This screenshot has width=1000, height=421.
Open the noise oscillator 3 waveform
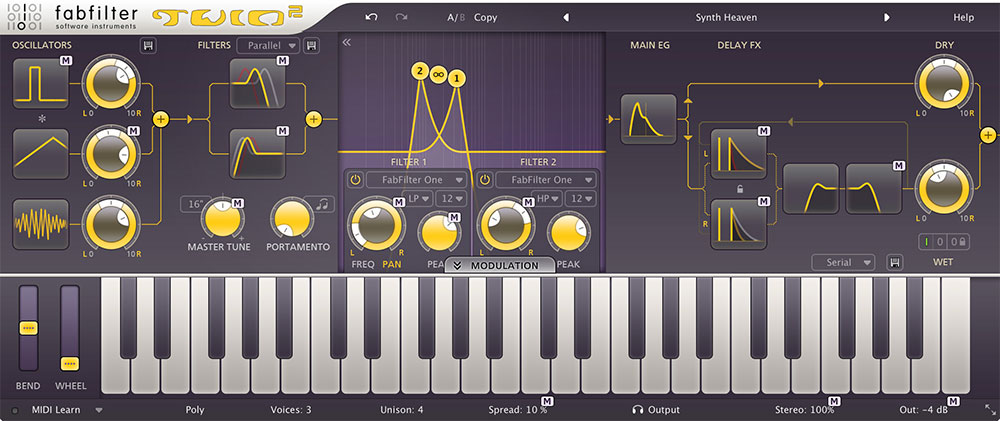pos(40,224)
